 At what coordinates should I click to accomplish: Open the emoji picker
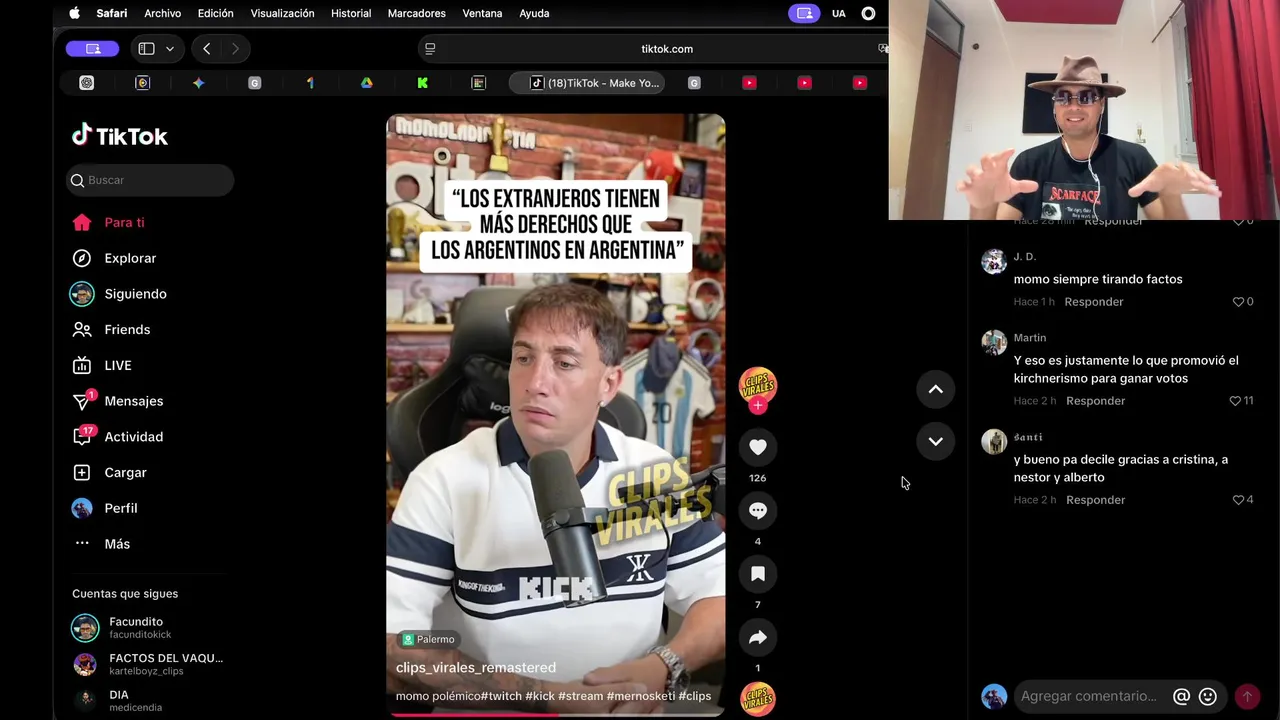[1208, 696]
